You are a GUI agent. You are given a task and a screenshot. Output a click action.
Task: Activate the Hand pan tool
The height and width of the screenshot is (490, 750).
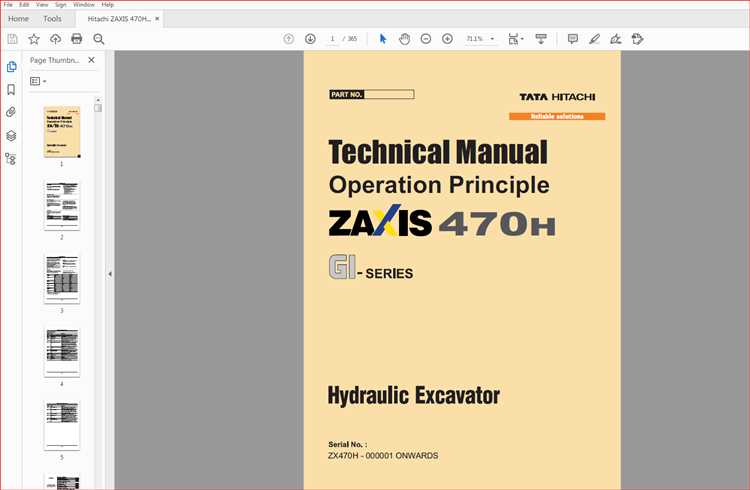click(405, 39)
